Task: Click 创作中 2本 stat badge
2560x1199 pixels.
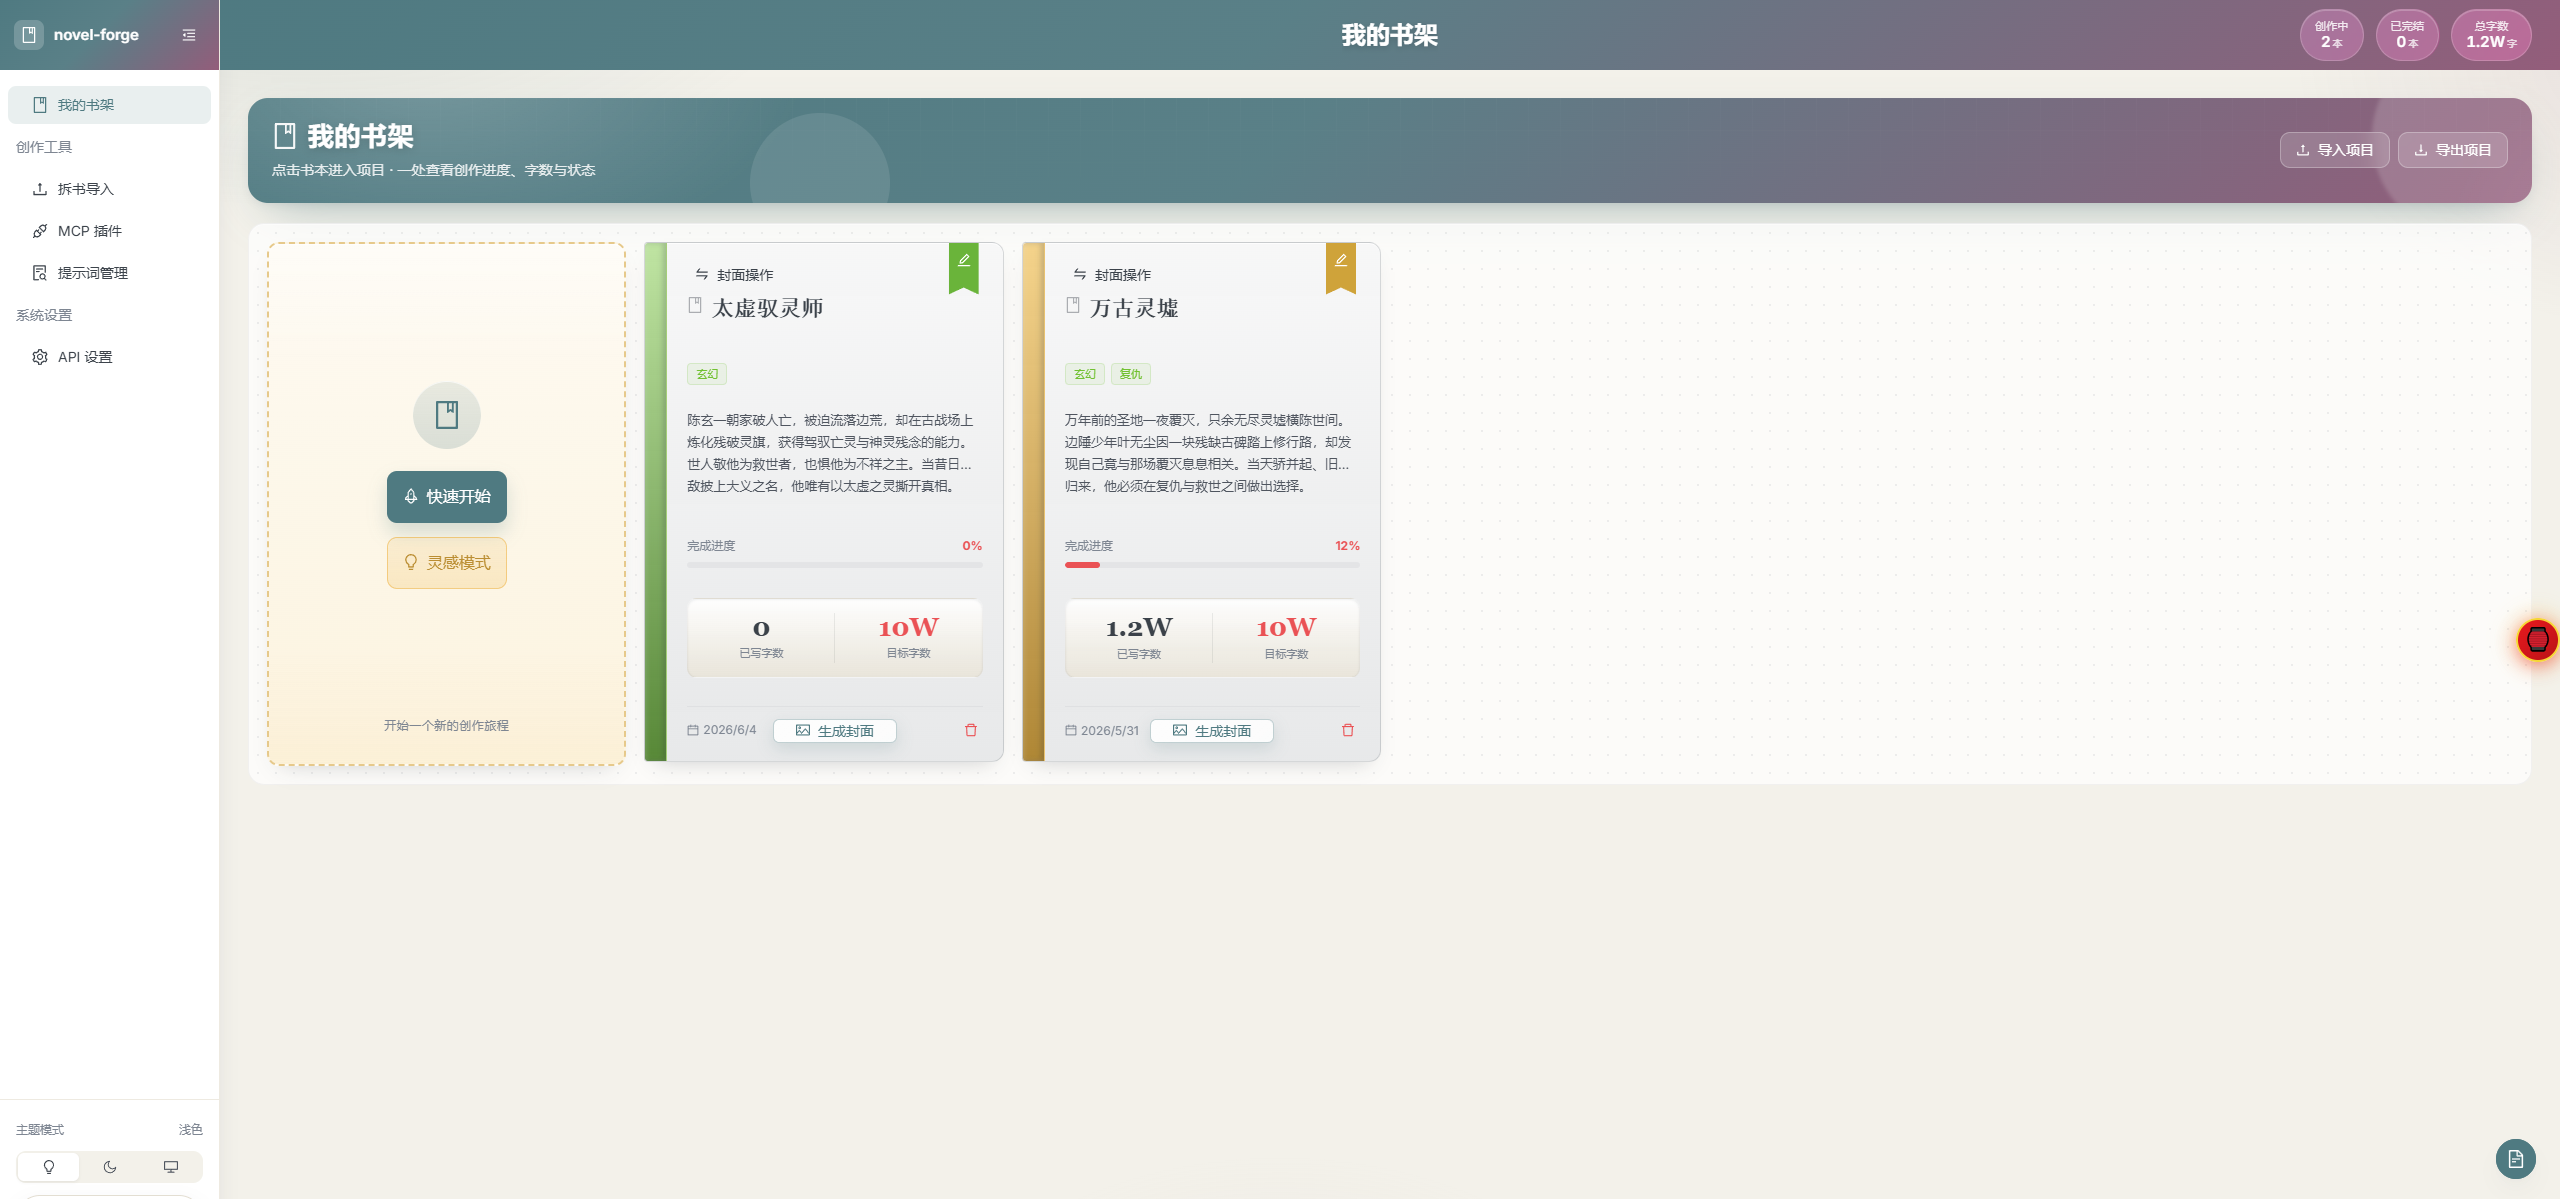Action: tap(2332, 35)
